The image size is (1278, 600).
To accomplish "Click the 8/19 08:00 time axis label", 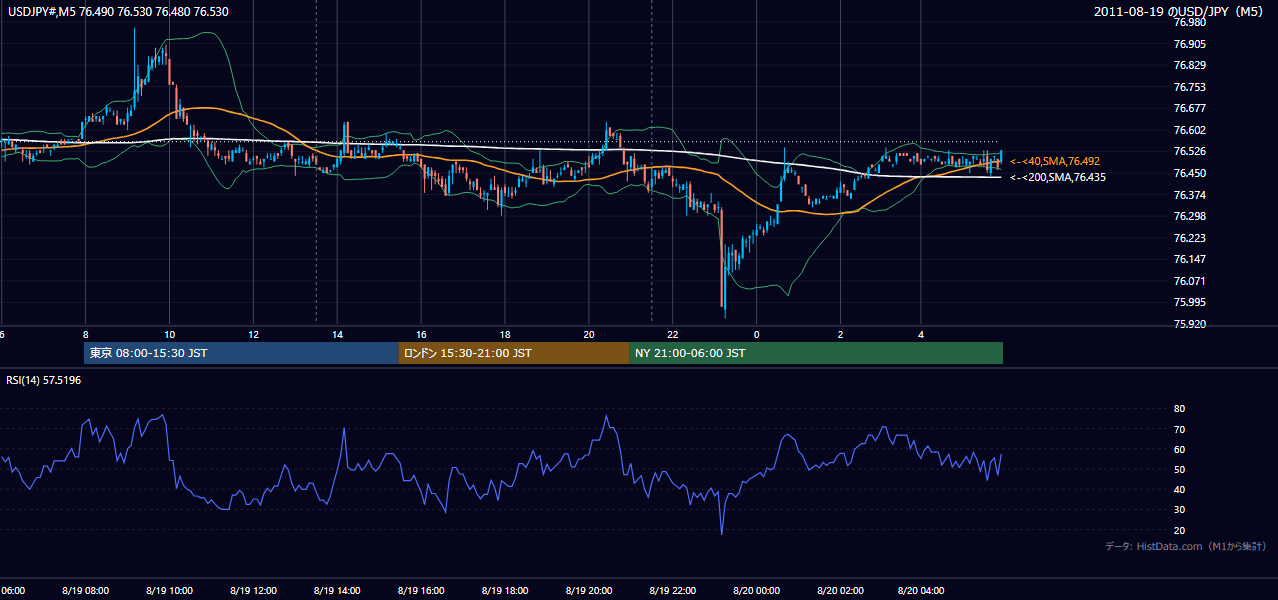I will 86,591.
